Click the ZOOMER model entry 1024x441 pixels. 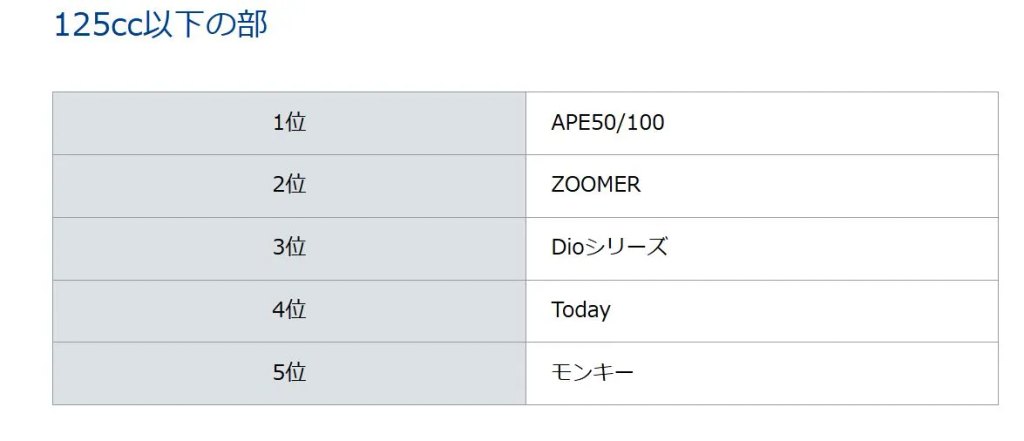pyautogui.click(x=596, y=185)
